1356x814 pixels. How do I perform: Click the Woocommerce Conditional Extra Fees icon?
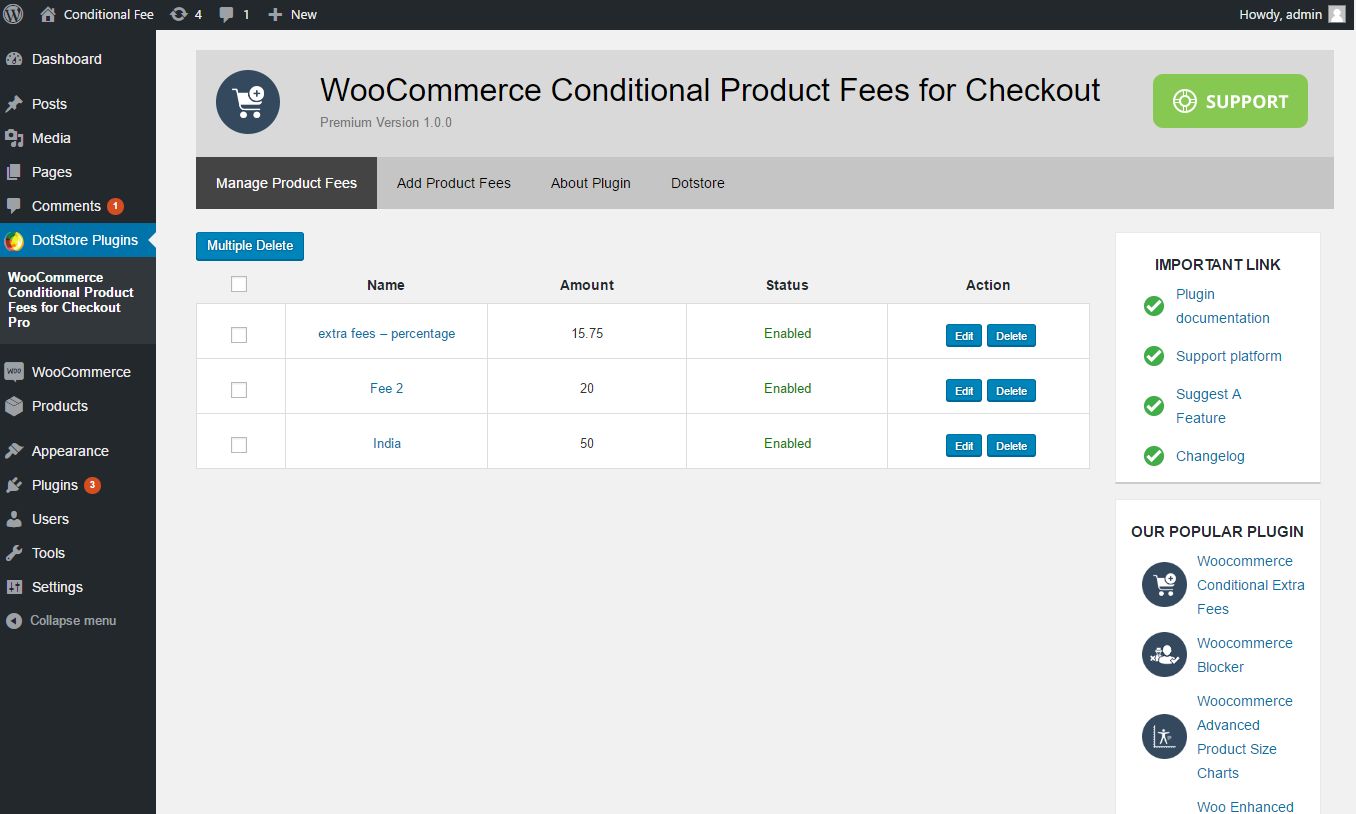click(1164, 585)
